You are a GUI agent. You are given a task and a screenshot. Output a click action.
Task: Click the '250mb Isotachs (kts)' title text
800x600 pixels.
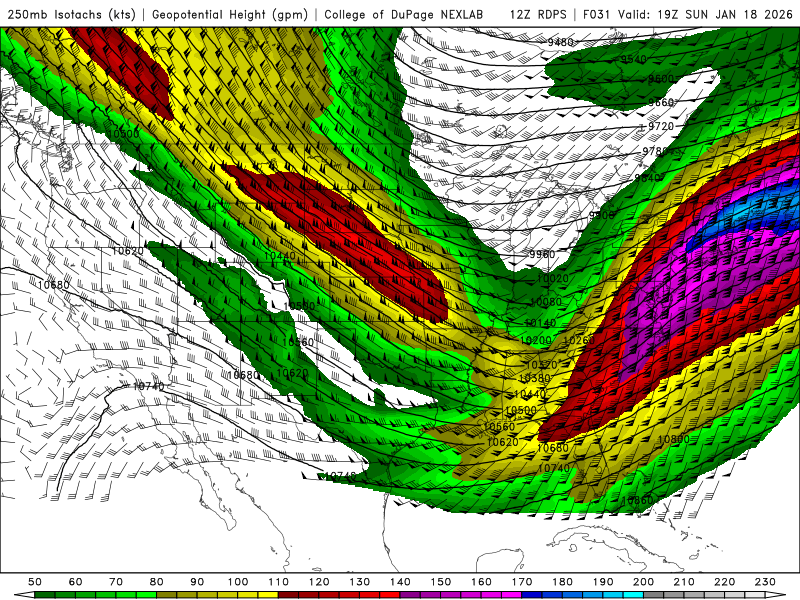tap(71, 15)
